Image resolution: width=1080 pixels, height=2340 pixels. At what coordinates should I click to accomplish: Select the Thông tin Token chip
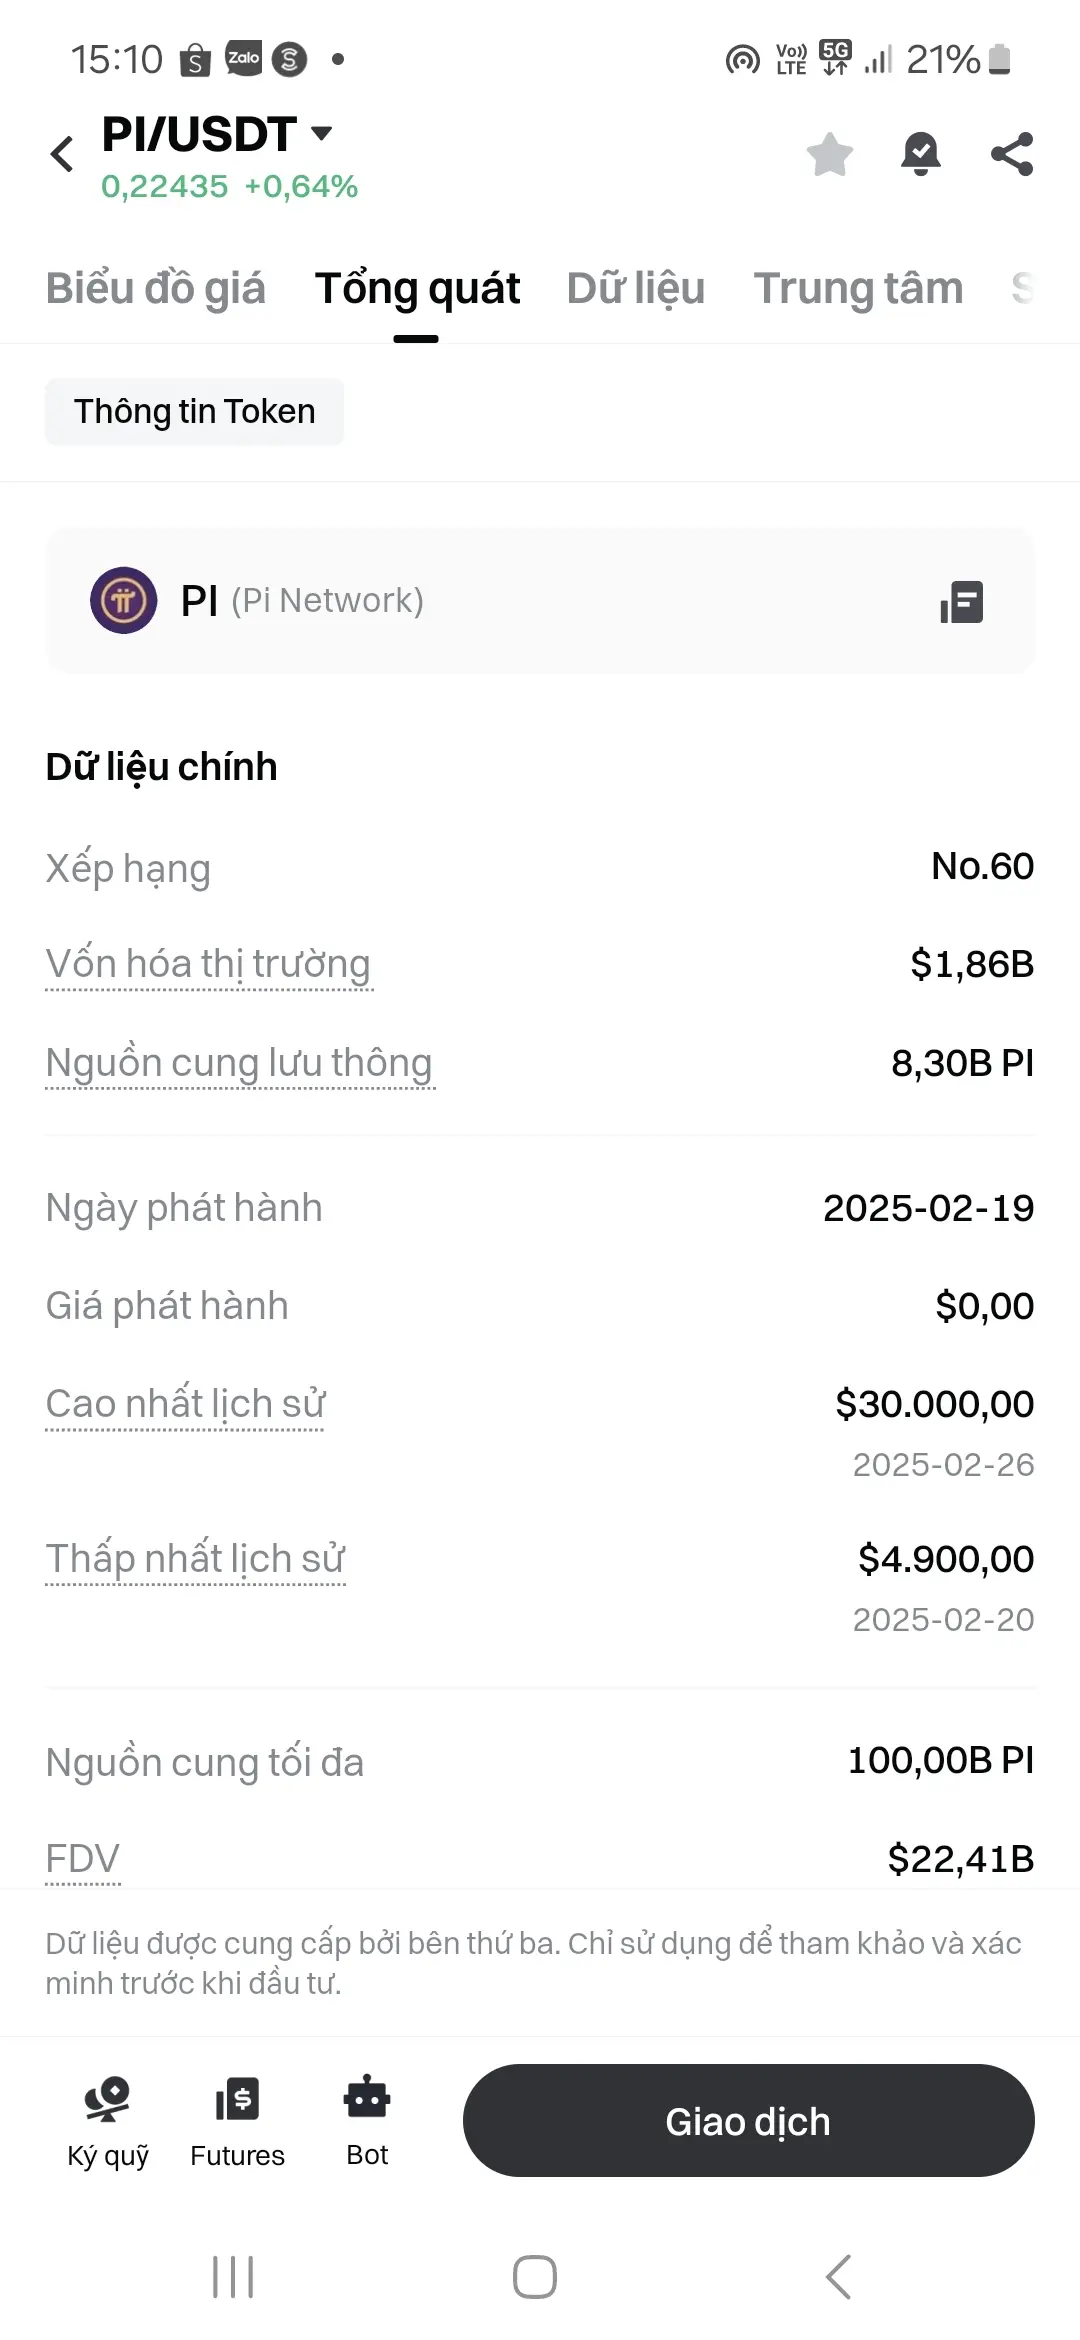[194, 412]
